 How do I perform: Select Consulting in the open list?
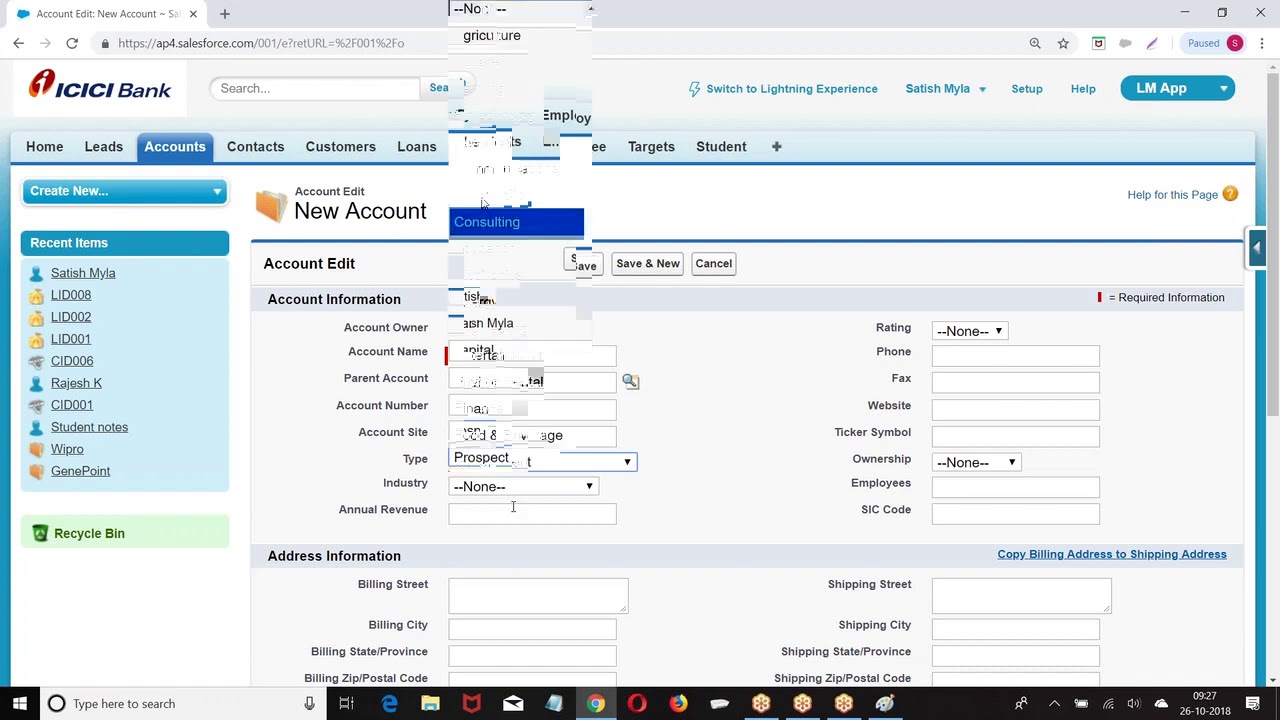pos(516,222)
